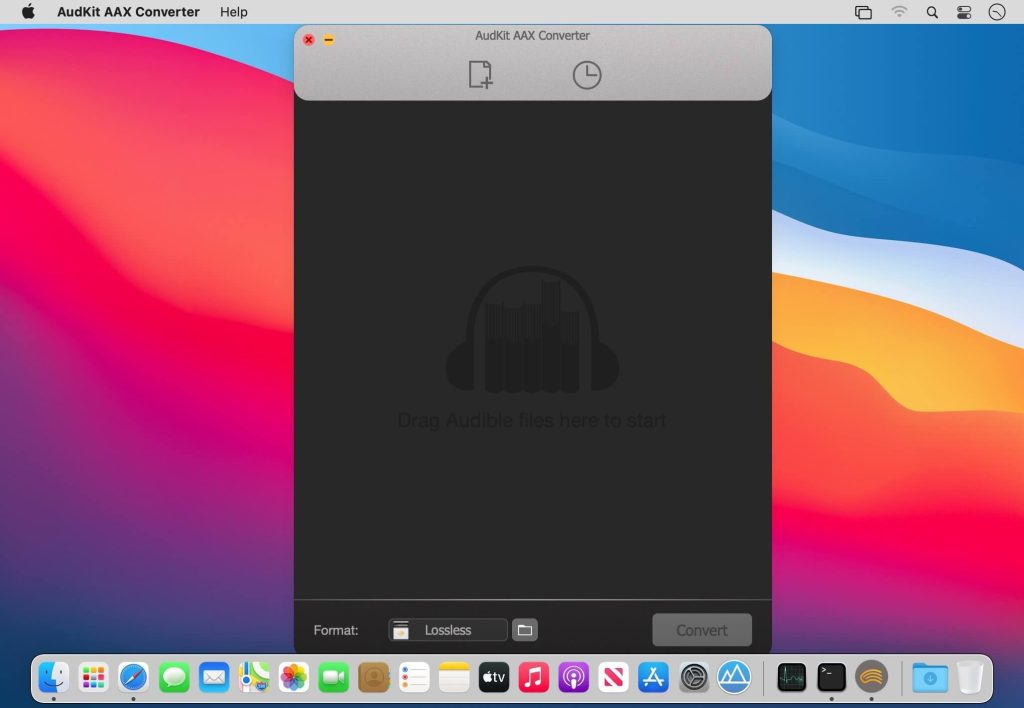Viewport: 1024px width, 708px height.
Task: Open the Lossless format dropdown
Action: click(447, 630)
